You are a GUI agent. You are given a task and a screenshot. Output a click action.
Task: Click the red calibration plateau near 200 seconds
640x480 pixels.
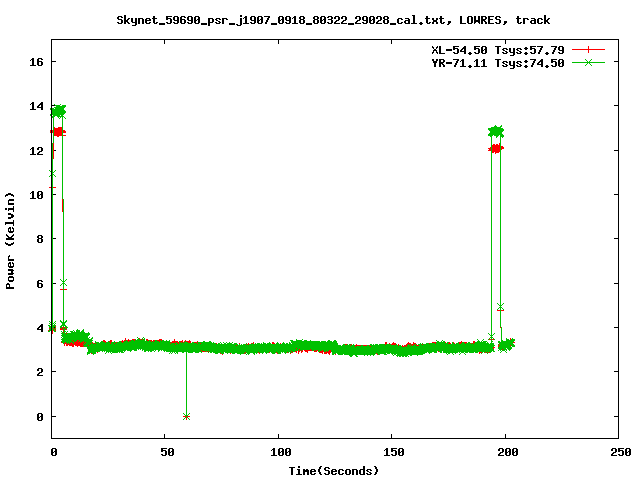pyautogui.click(x=496, y=149)
